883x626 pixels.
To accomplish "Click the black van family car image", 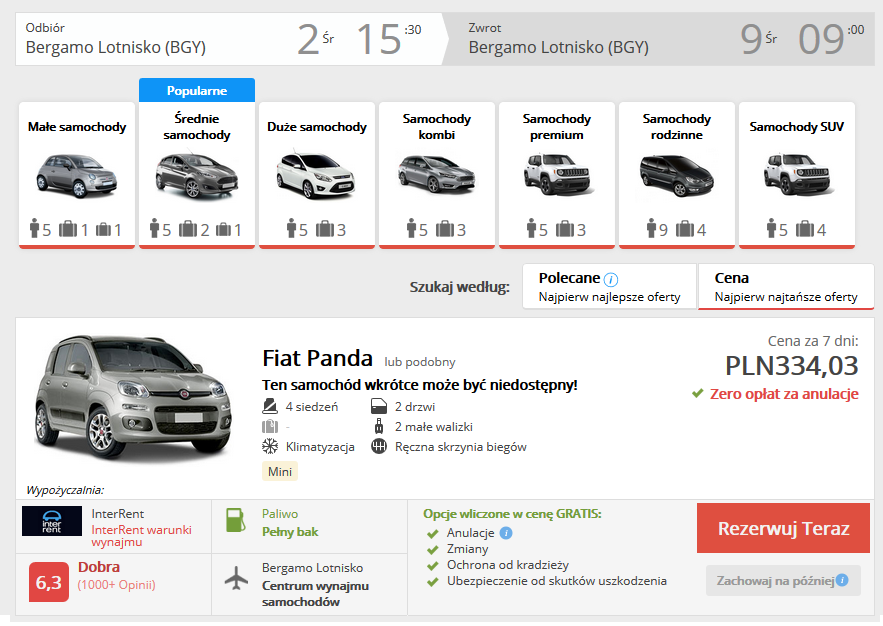I will pos(676,176).
